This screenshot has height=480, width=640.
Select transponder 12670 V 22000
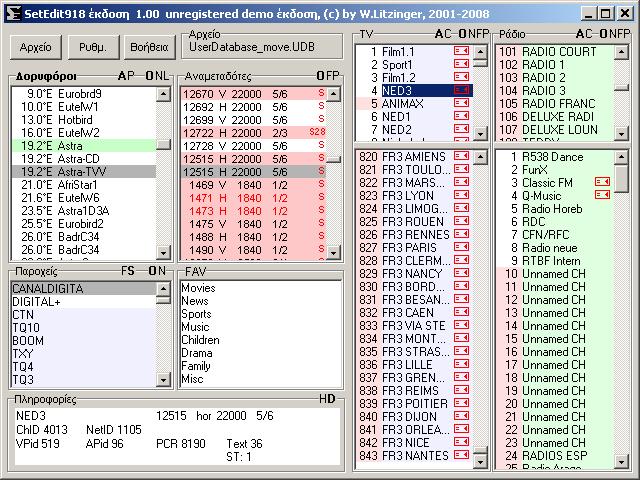coord(253,94)
